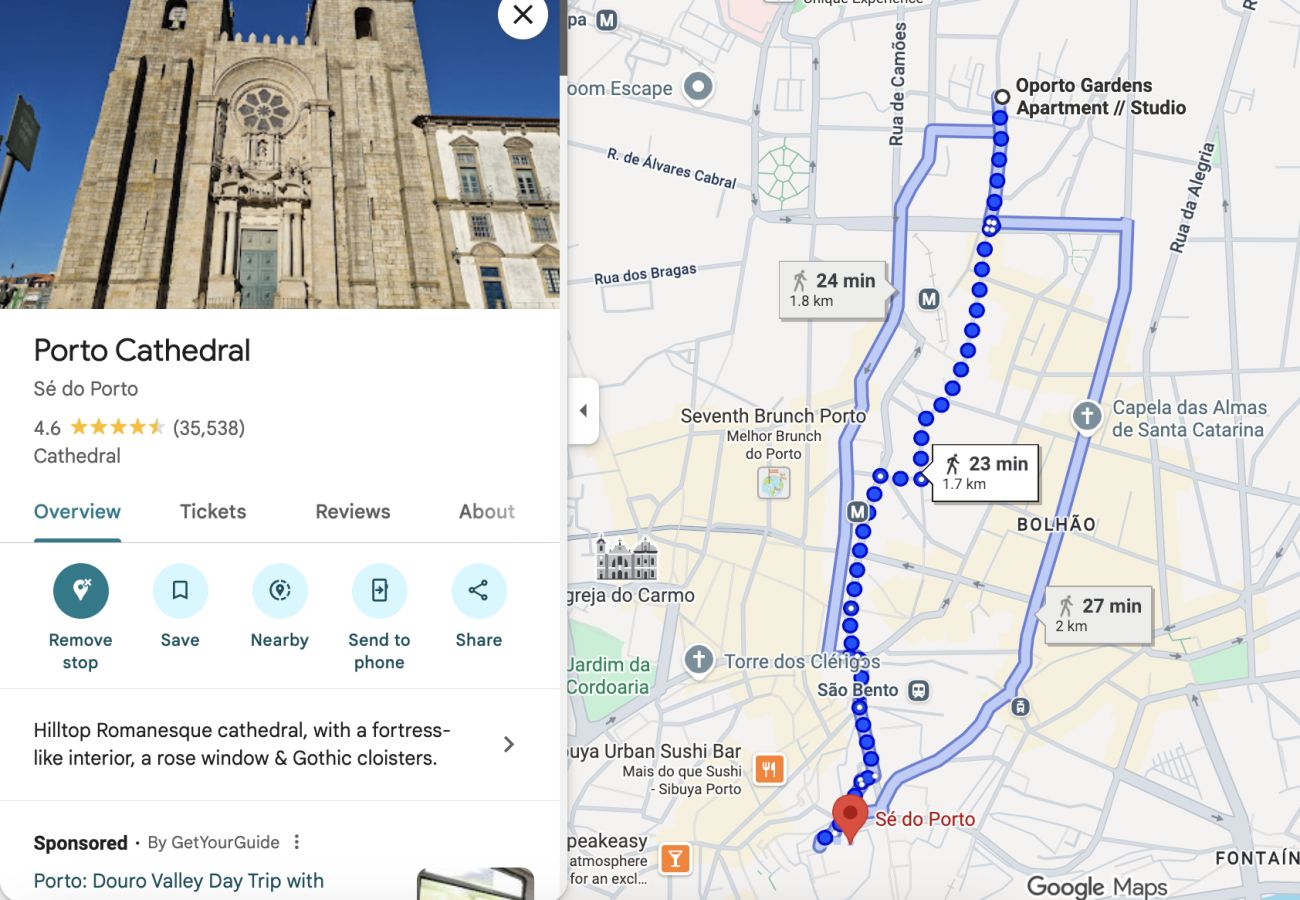Expand the cathedral description chevron
The image size is (1300, 900).
click(x=509, y=744)
